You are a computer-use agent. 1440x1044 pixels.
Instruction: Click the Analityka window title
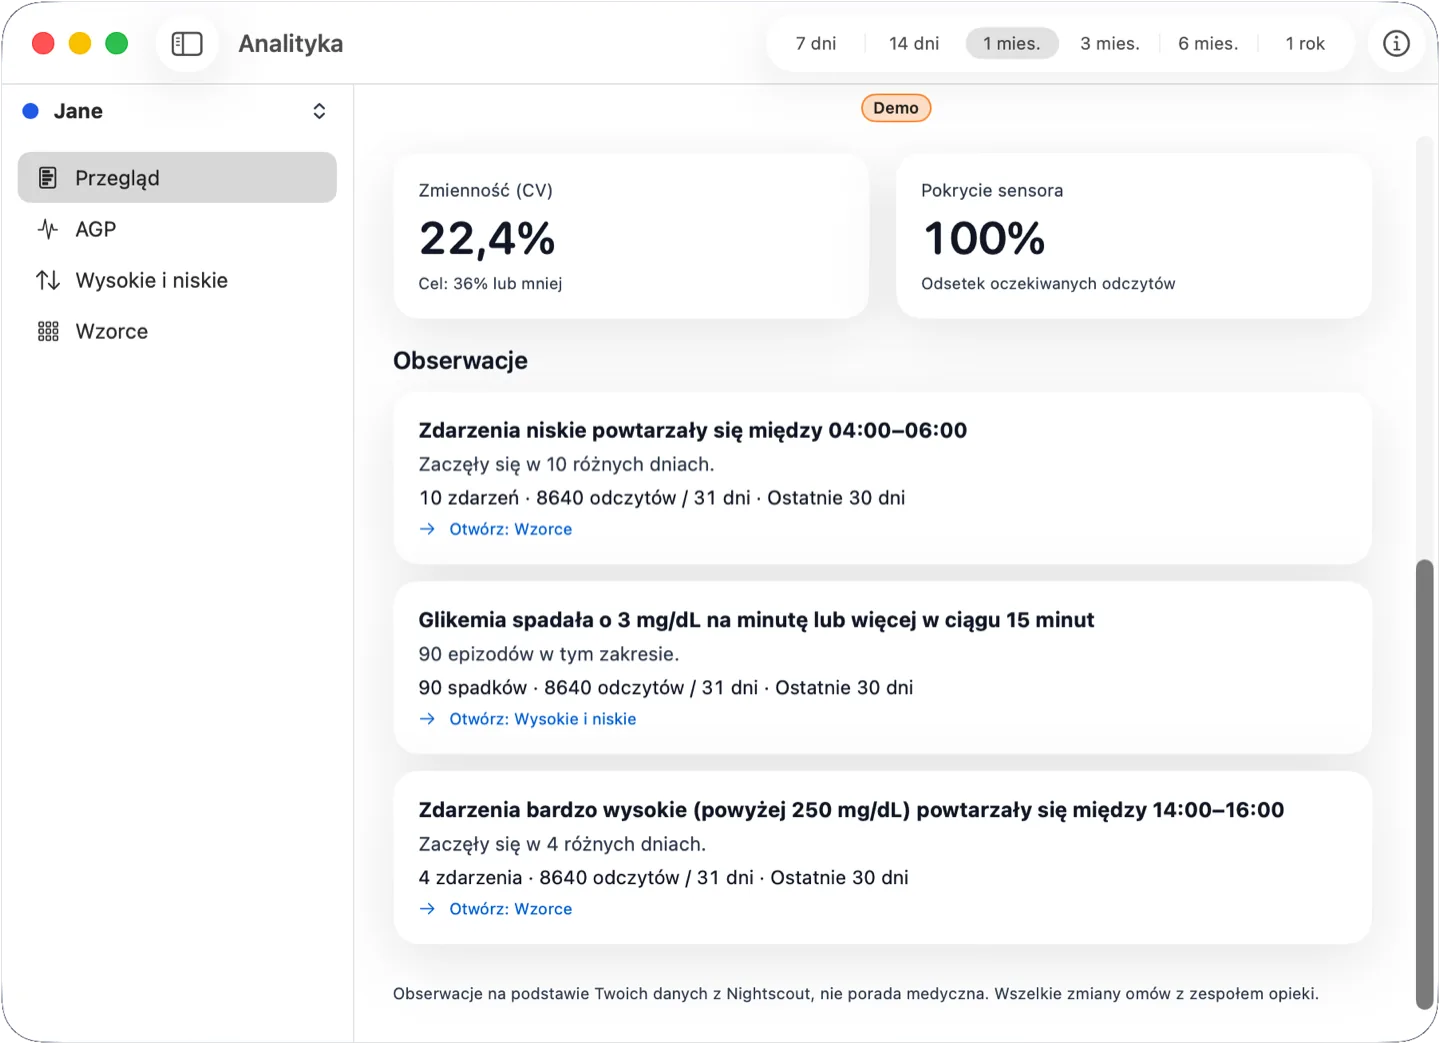(x=291, y=44)
